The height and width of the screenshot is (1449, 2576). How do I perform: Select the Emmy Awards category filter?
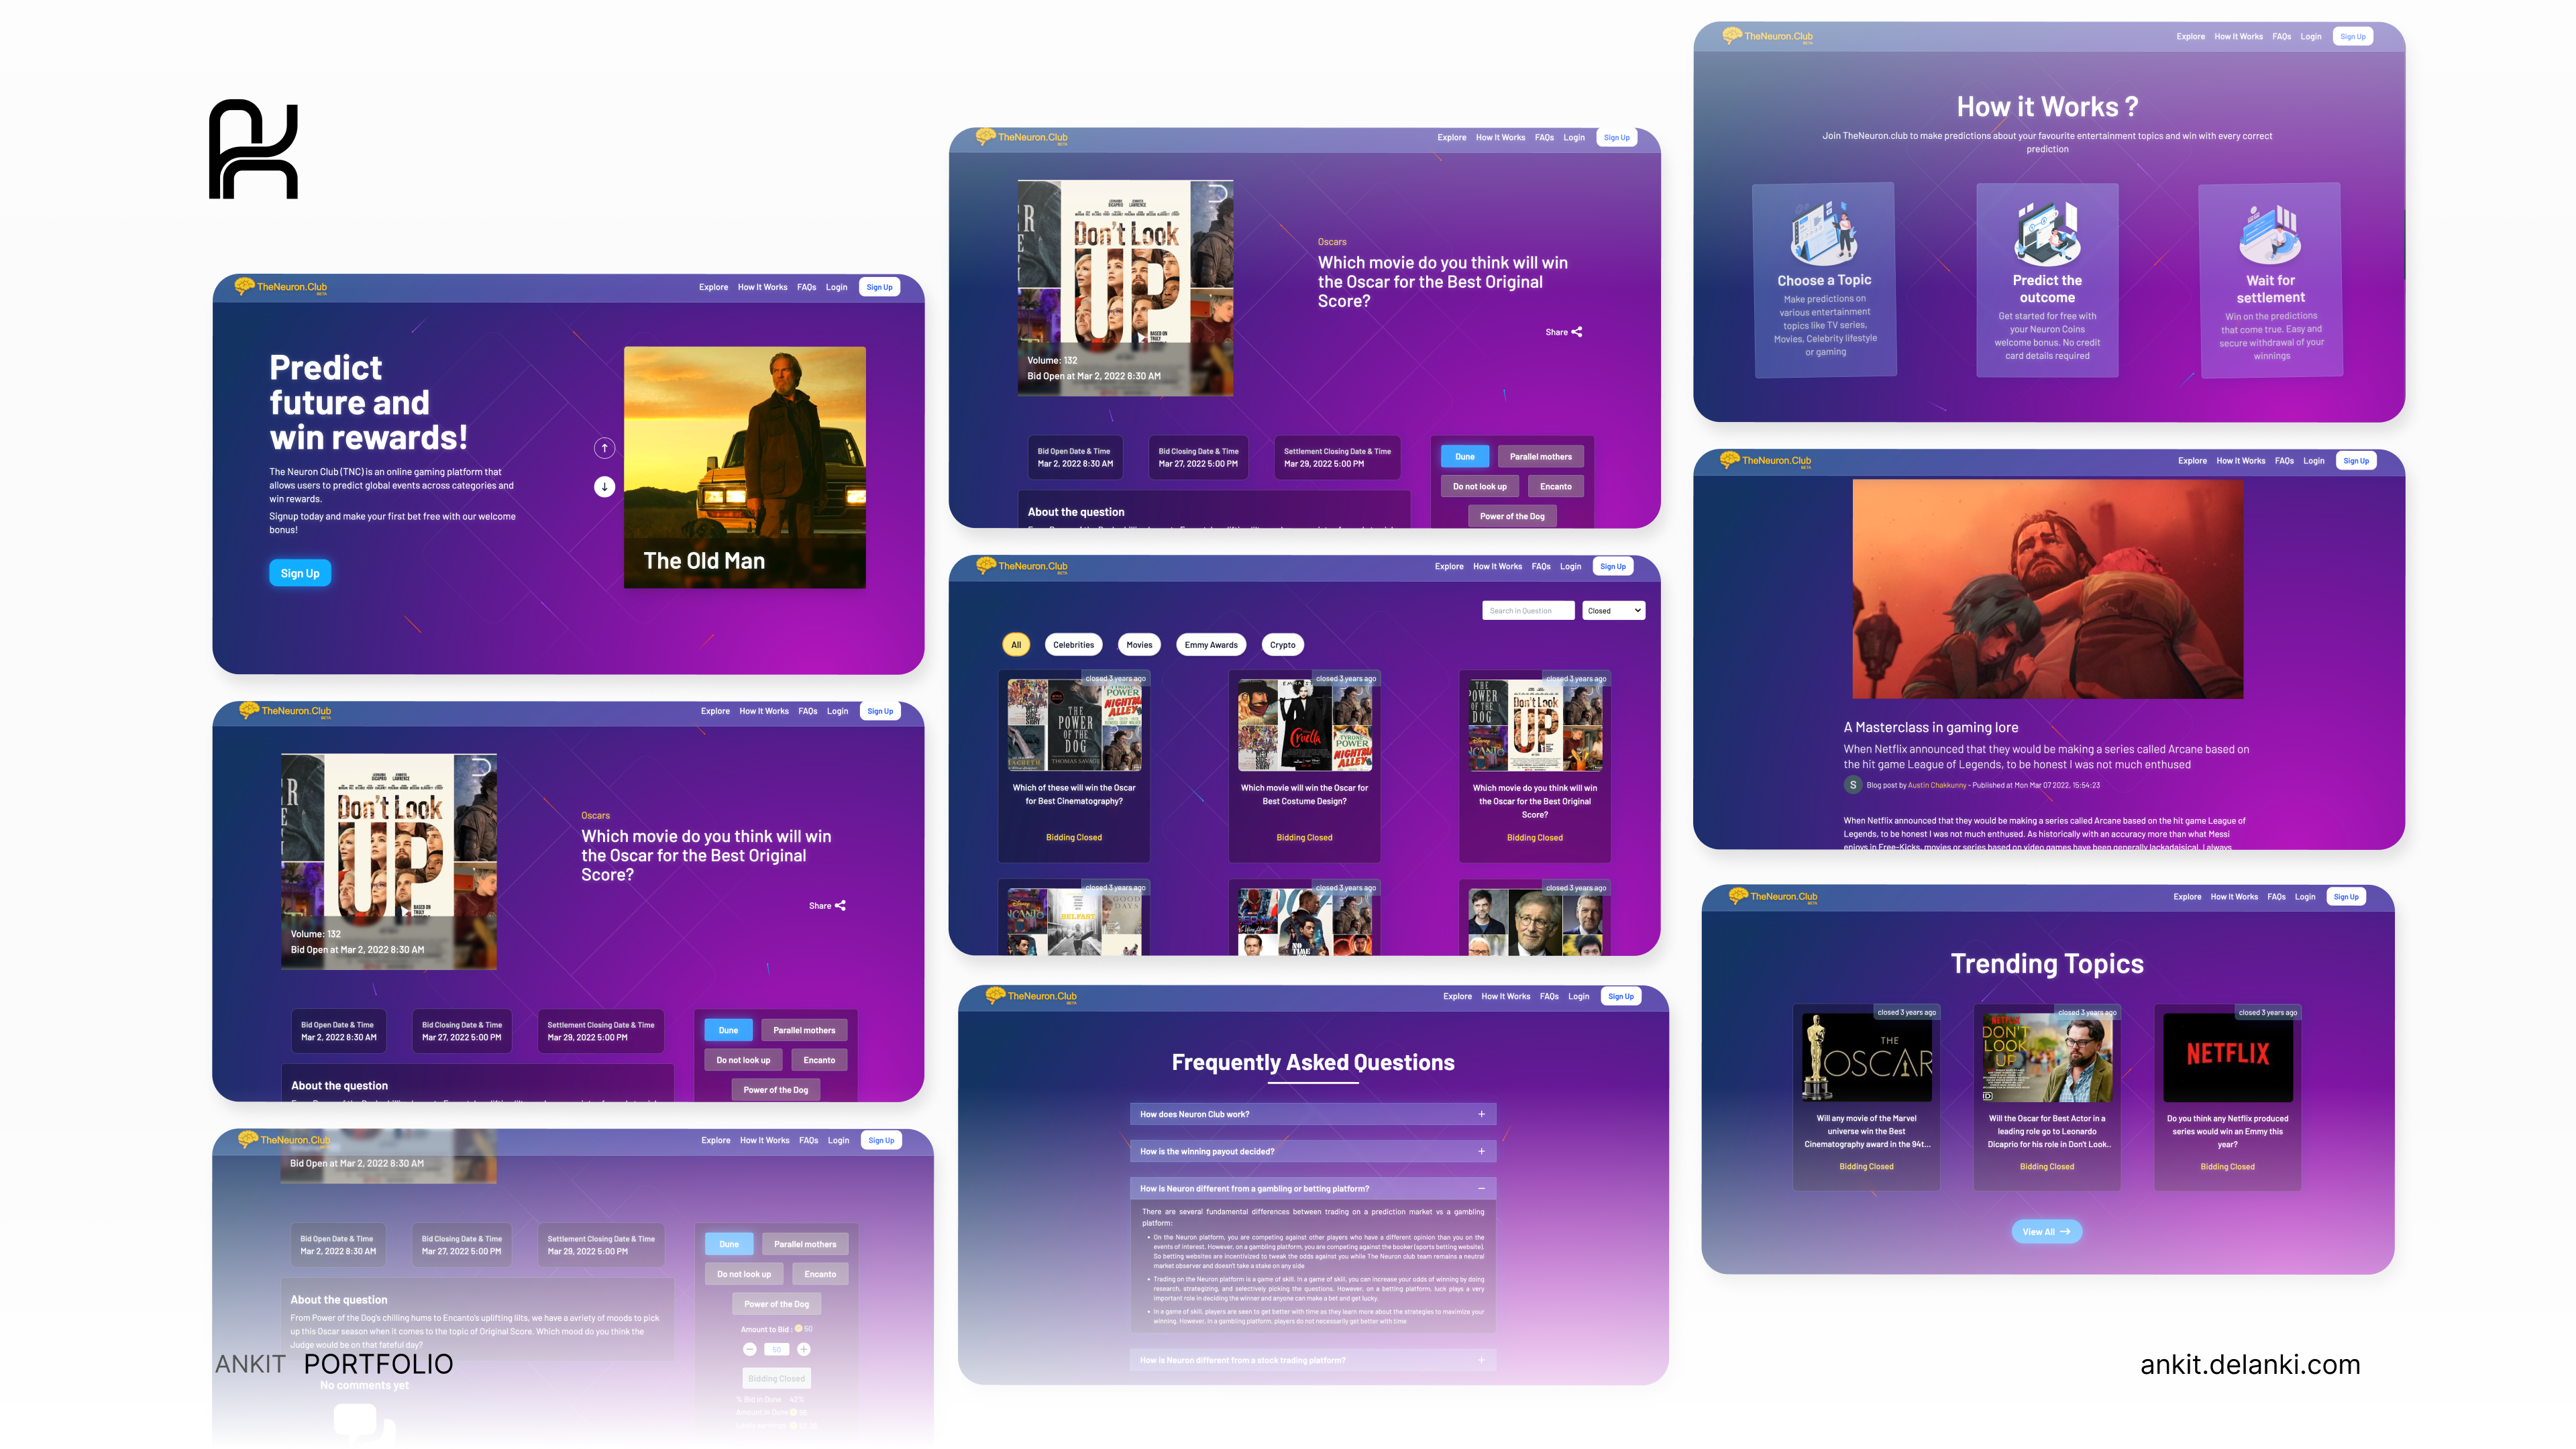click(1211, 645)
